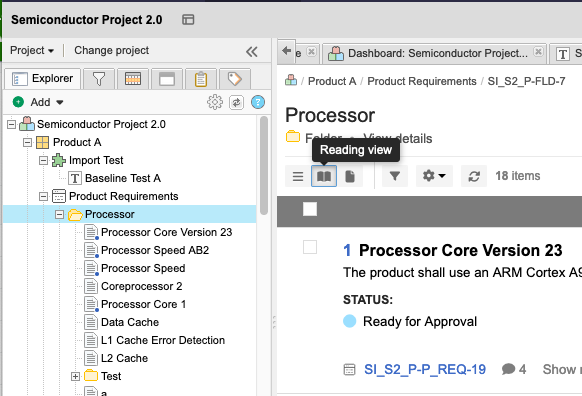582x396 pixels.
Task: Switch to list view icon
Action: (x=298, y=176)
